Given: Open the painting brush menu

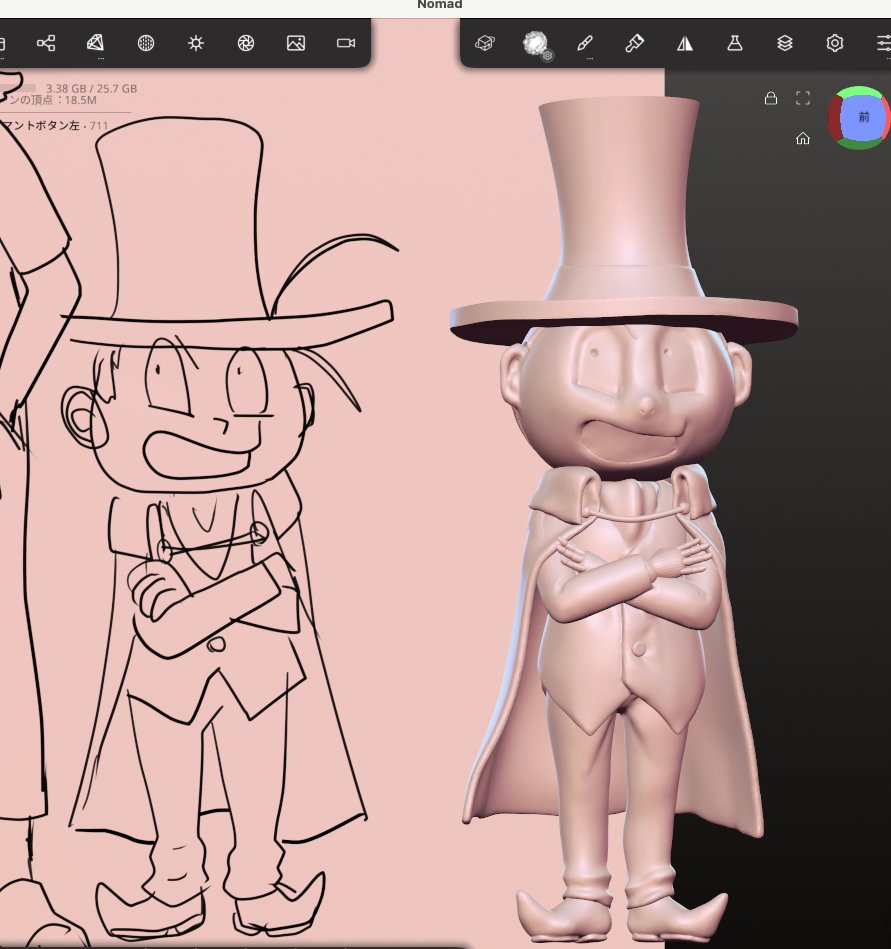Looking at the screenshot, I should point(585,43).
